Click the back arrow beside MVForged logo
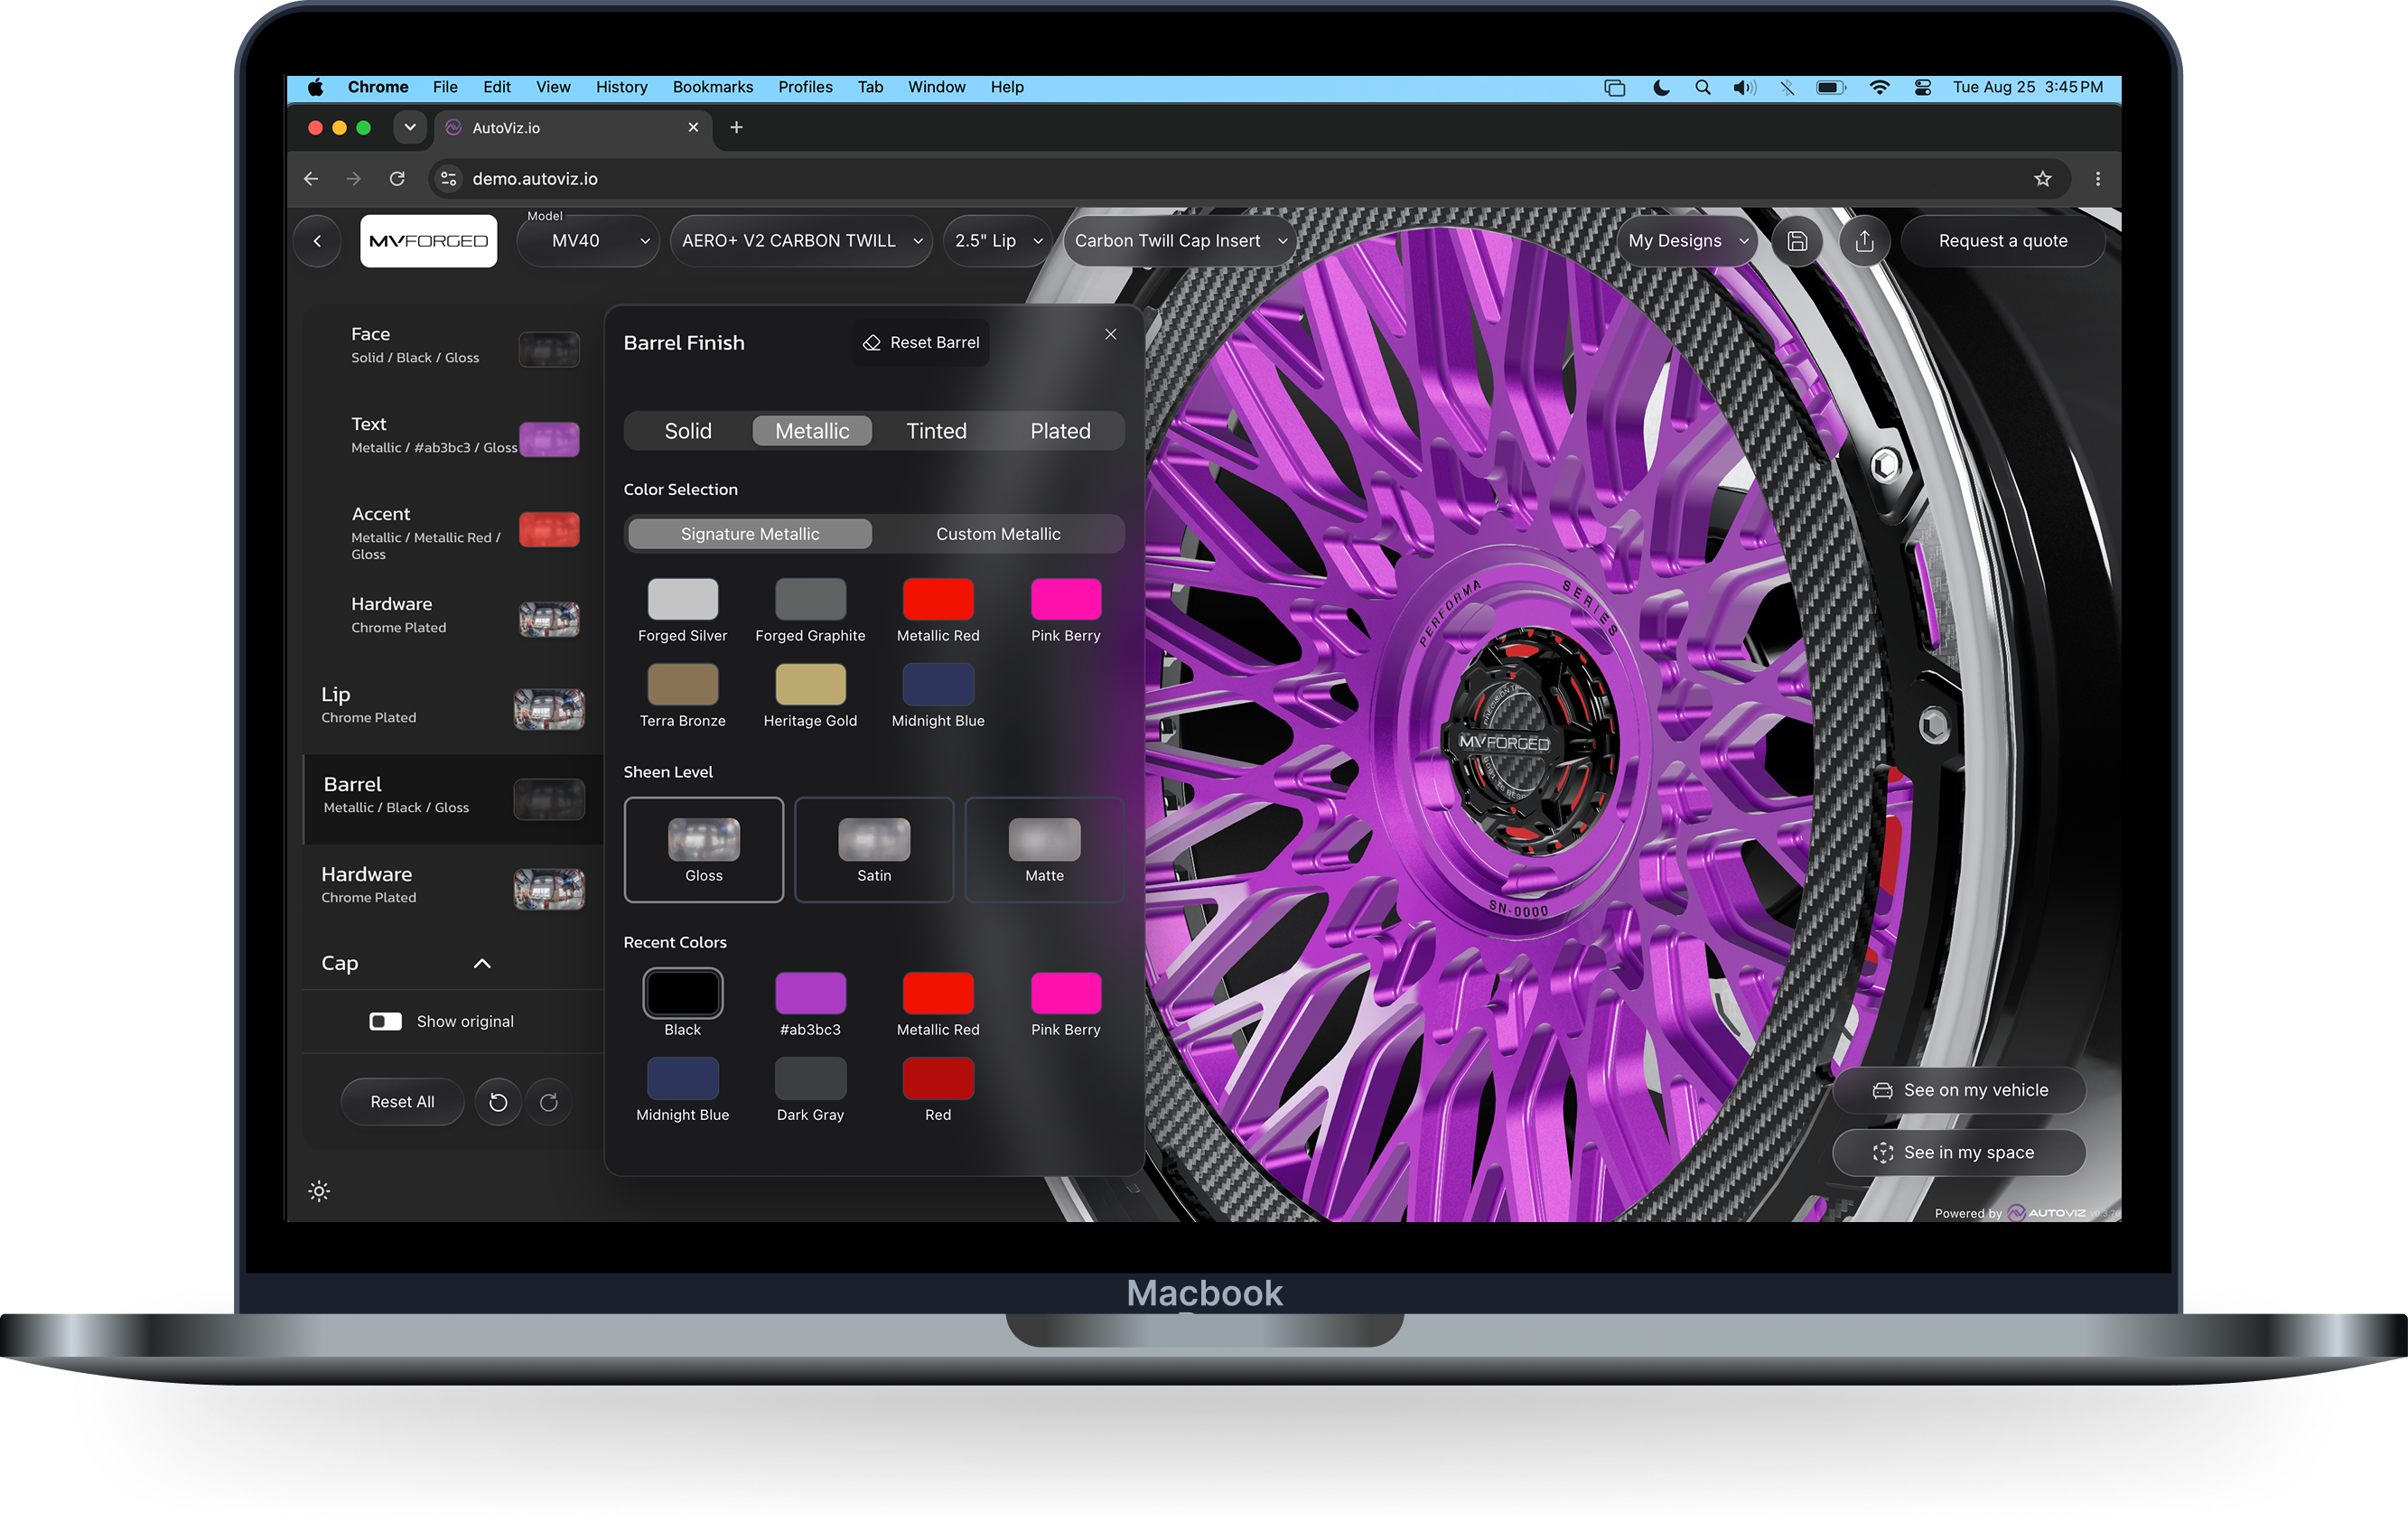The height and width of the screenshot is (1531, 2408). point(317,241)
